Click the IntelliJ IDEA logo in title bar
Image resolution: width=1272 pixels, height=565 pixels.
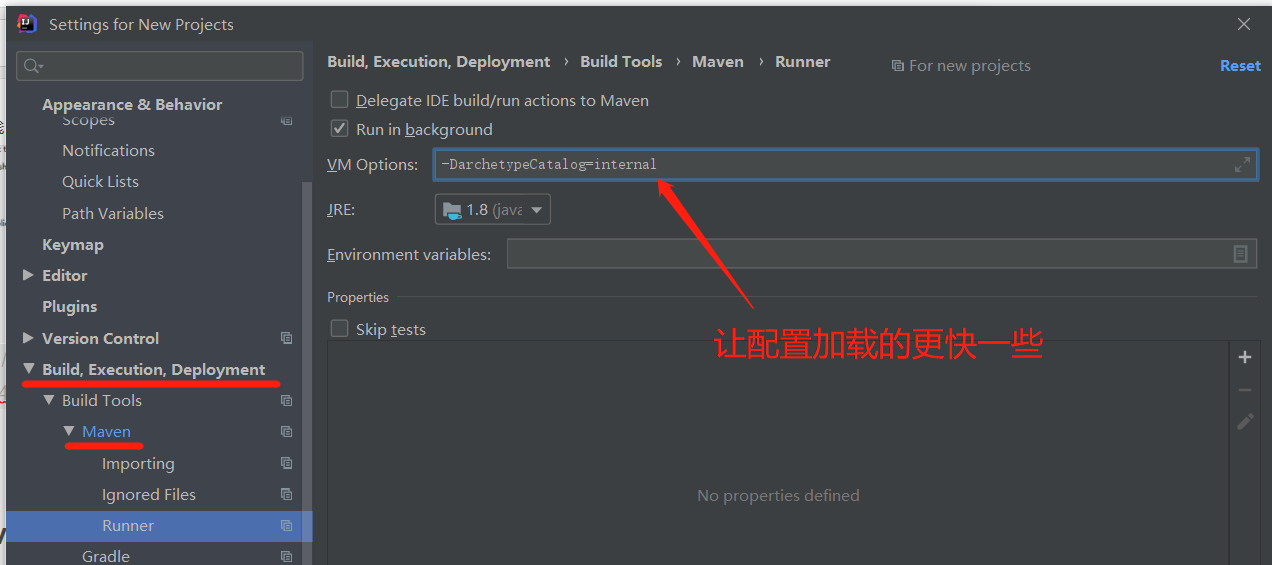pos(27,23)
